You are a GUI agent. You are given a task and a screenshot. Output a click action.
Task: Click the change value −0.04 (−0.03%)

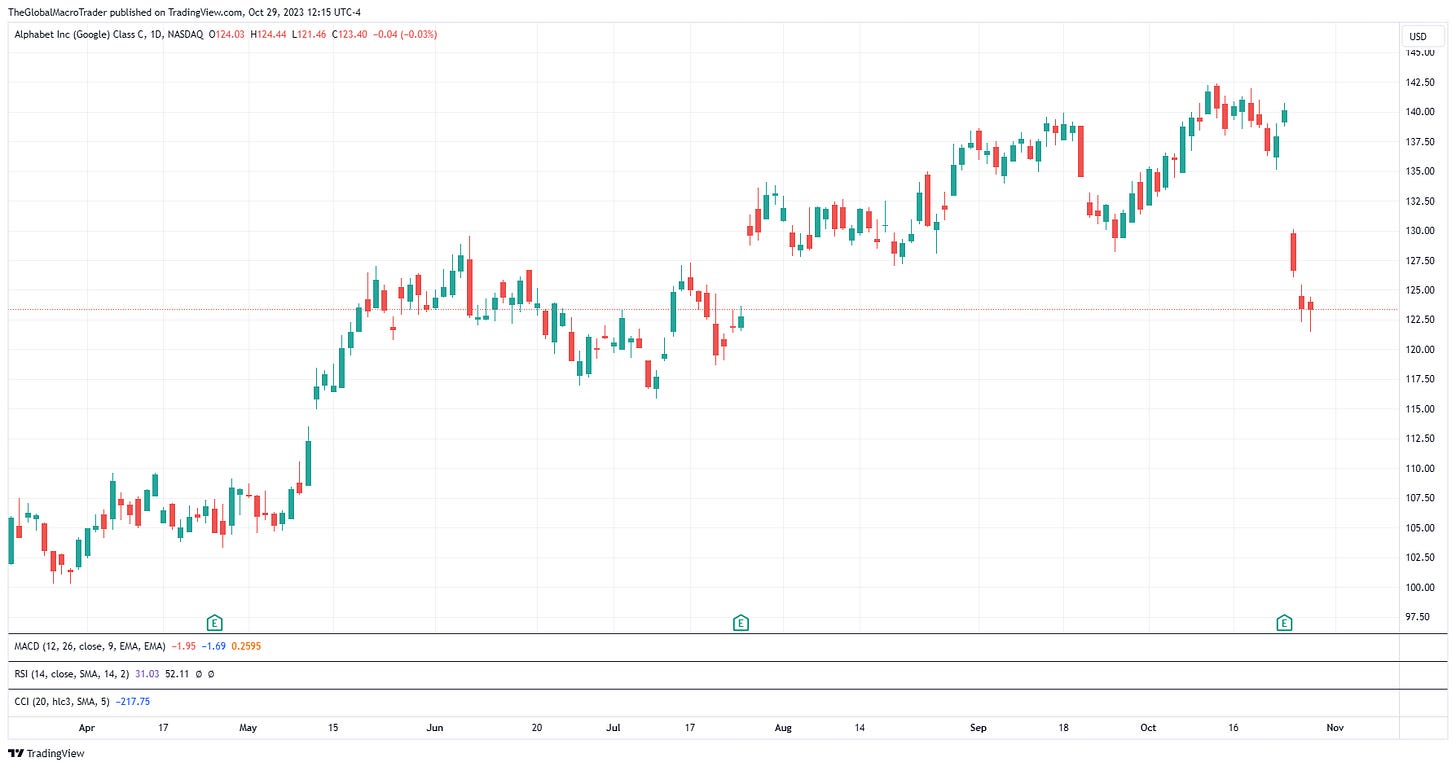[403, 34]
